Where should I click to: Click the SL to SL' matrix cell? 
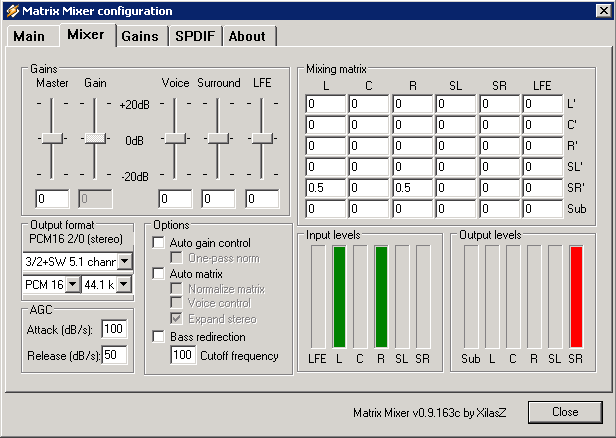pos(455,167)
